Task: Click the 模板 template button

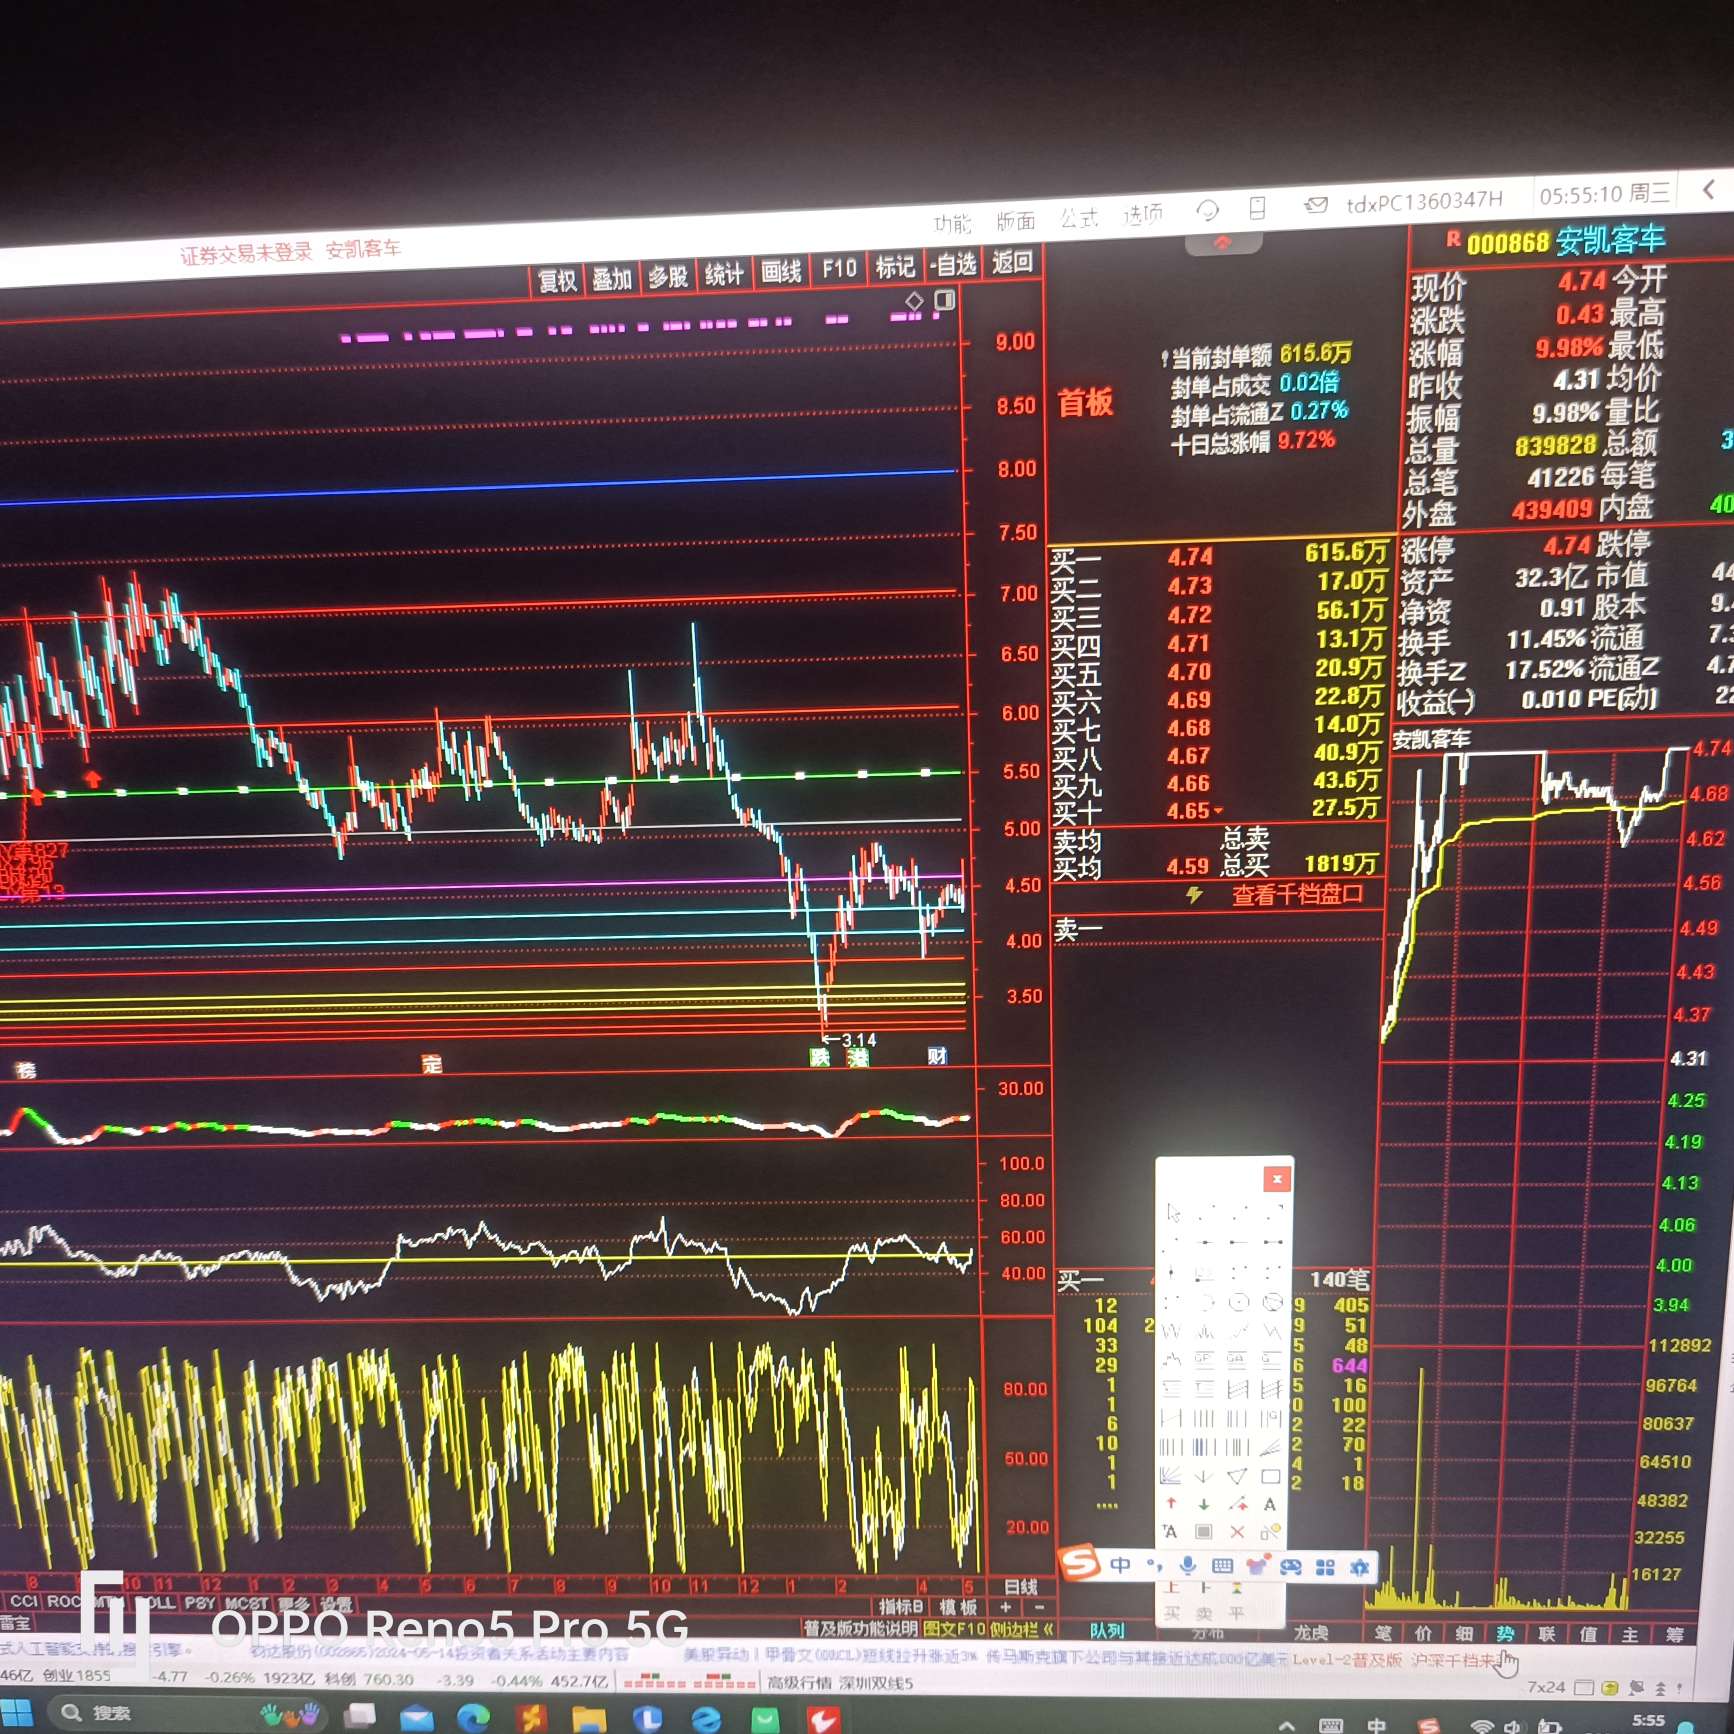Action: 958,1607
